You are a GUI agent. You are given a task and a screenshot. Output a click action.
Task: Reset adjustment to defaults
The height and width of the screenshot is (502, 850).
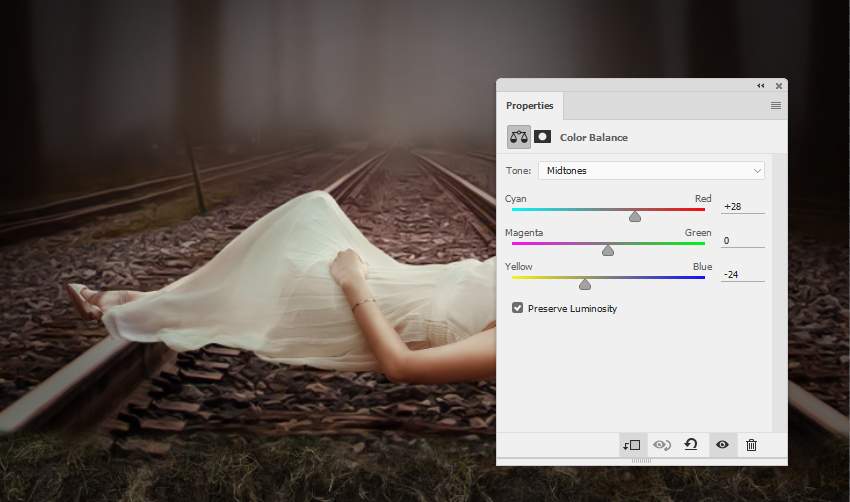691,445
